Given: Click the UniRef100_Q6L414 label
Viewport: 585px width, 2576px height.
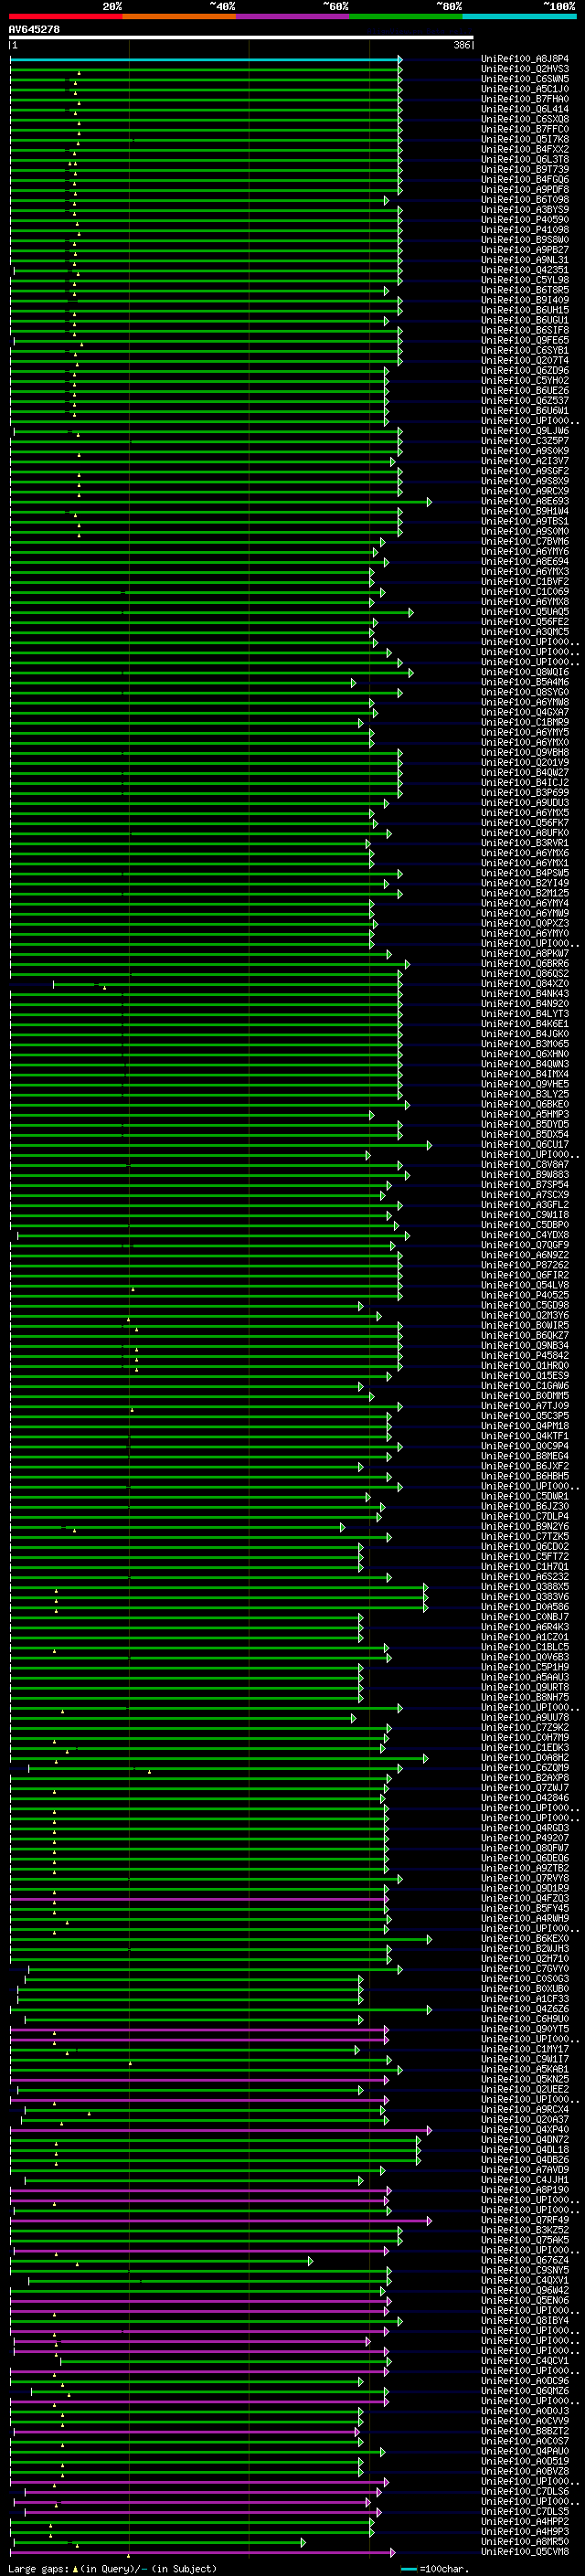Looking at the screenshot, I should 525,109.
